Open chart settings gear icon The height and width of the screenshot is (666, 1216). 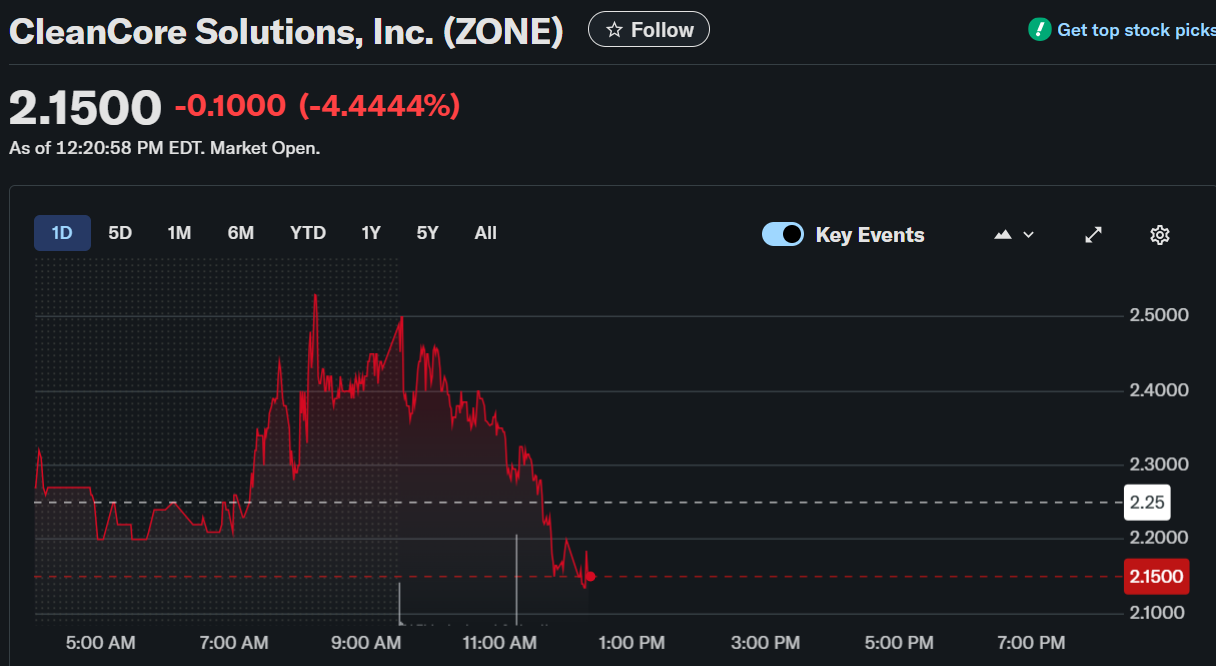[x=1159, y=235]
